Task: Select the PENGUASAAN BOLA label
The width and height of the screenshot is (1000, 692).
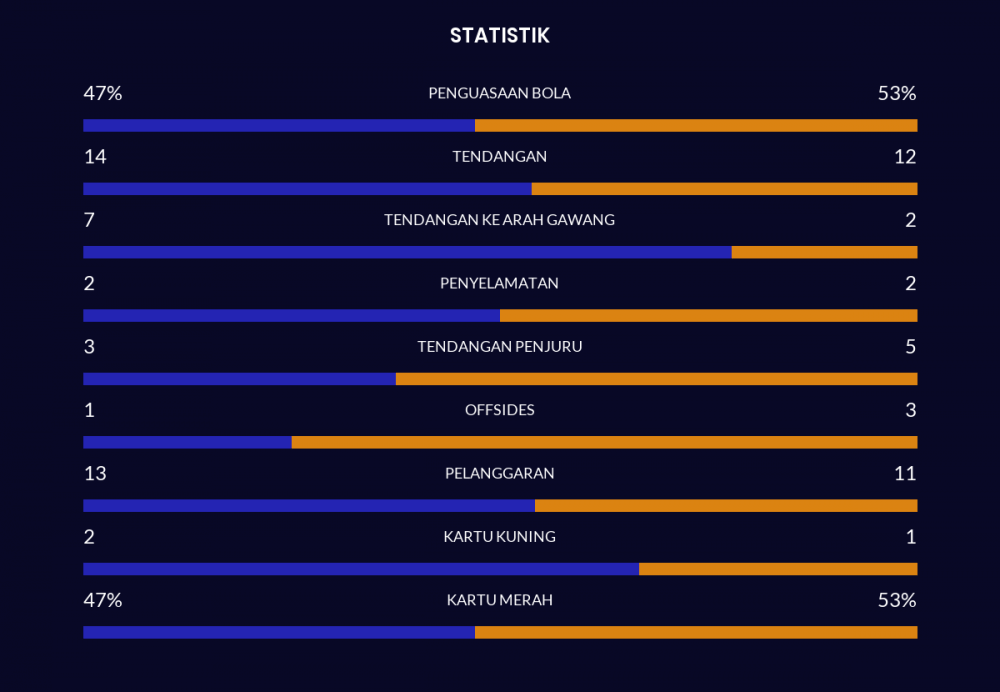Action: [x=499, y=93]
